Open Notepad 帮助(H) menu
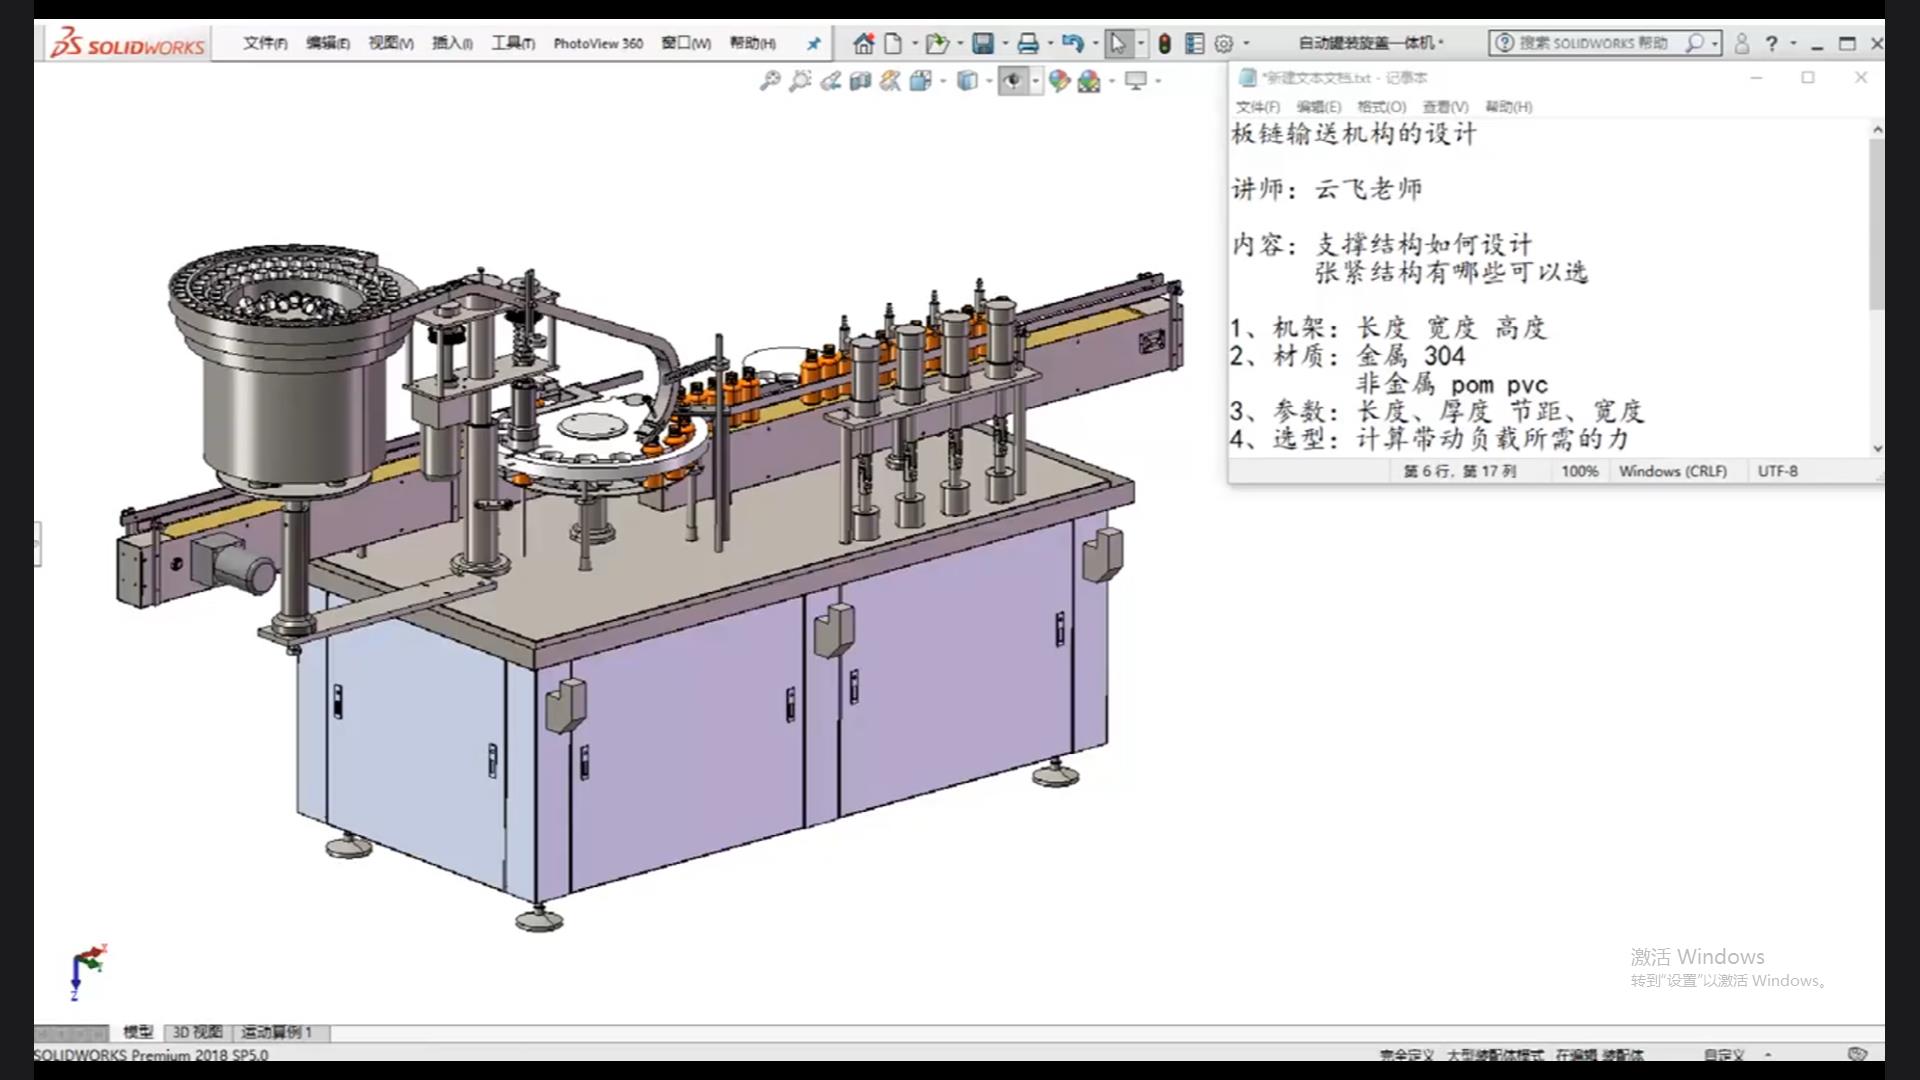Screen dimensions: 1920x1080 tap(1508, 107)
